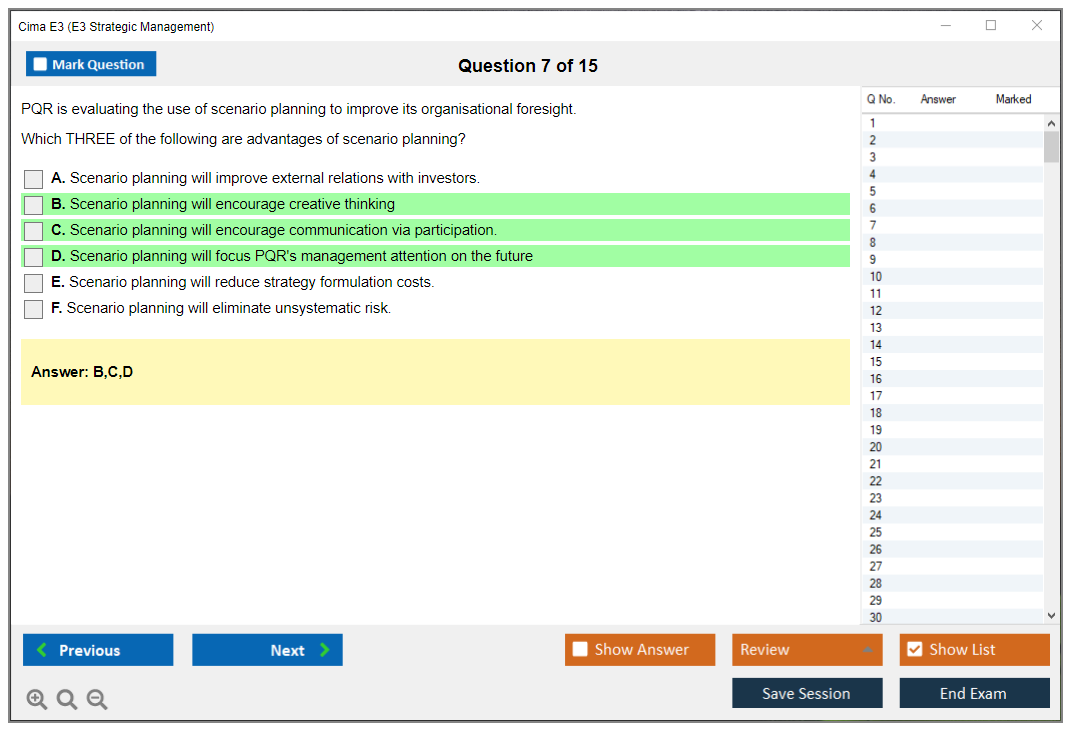Screen dimensions: 1075x735
Task: Select option B encourage creative thinking
Action: click(x=34, y=205)
